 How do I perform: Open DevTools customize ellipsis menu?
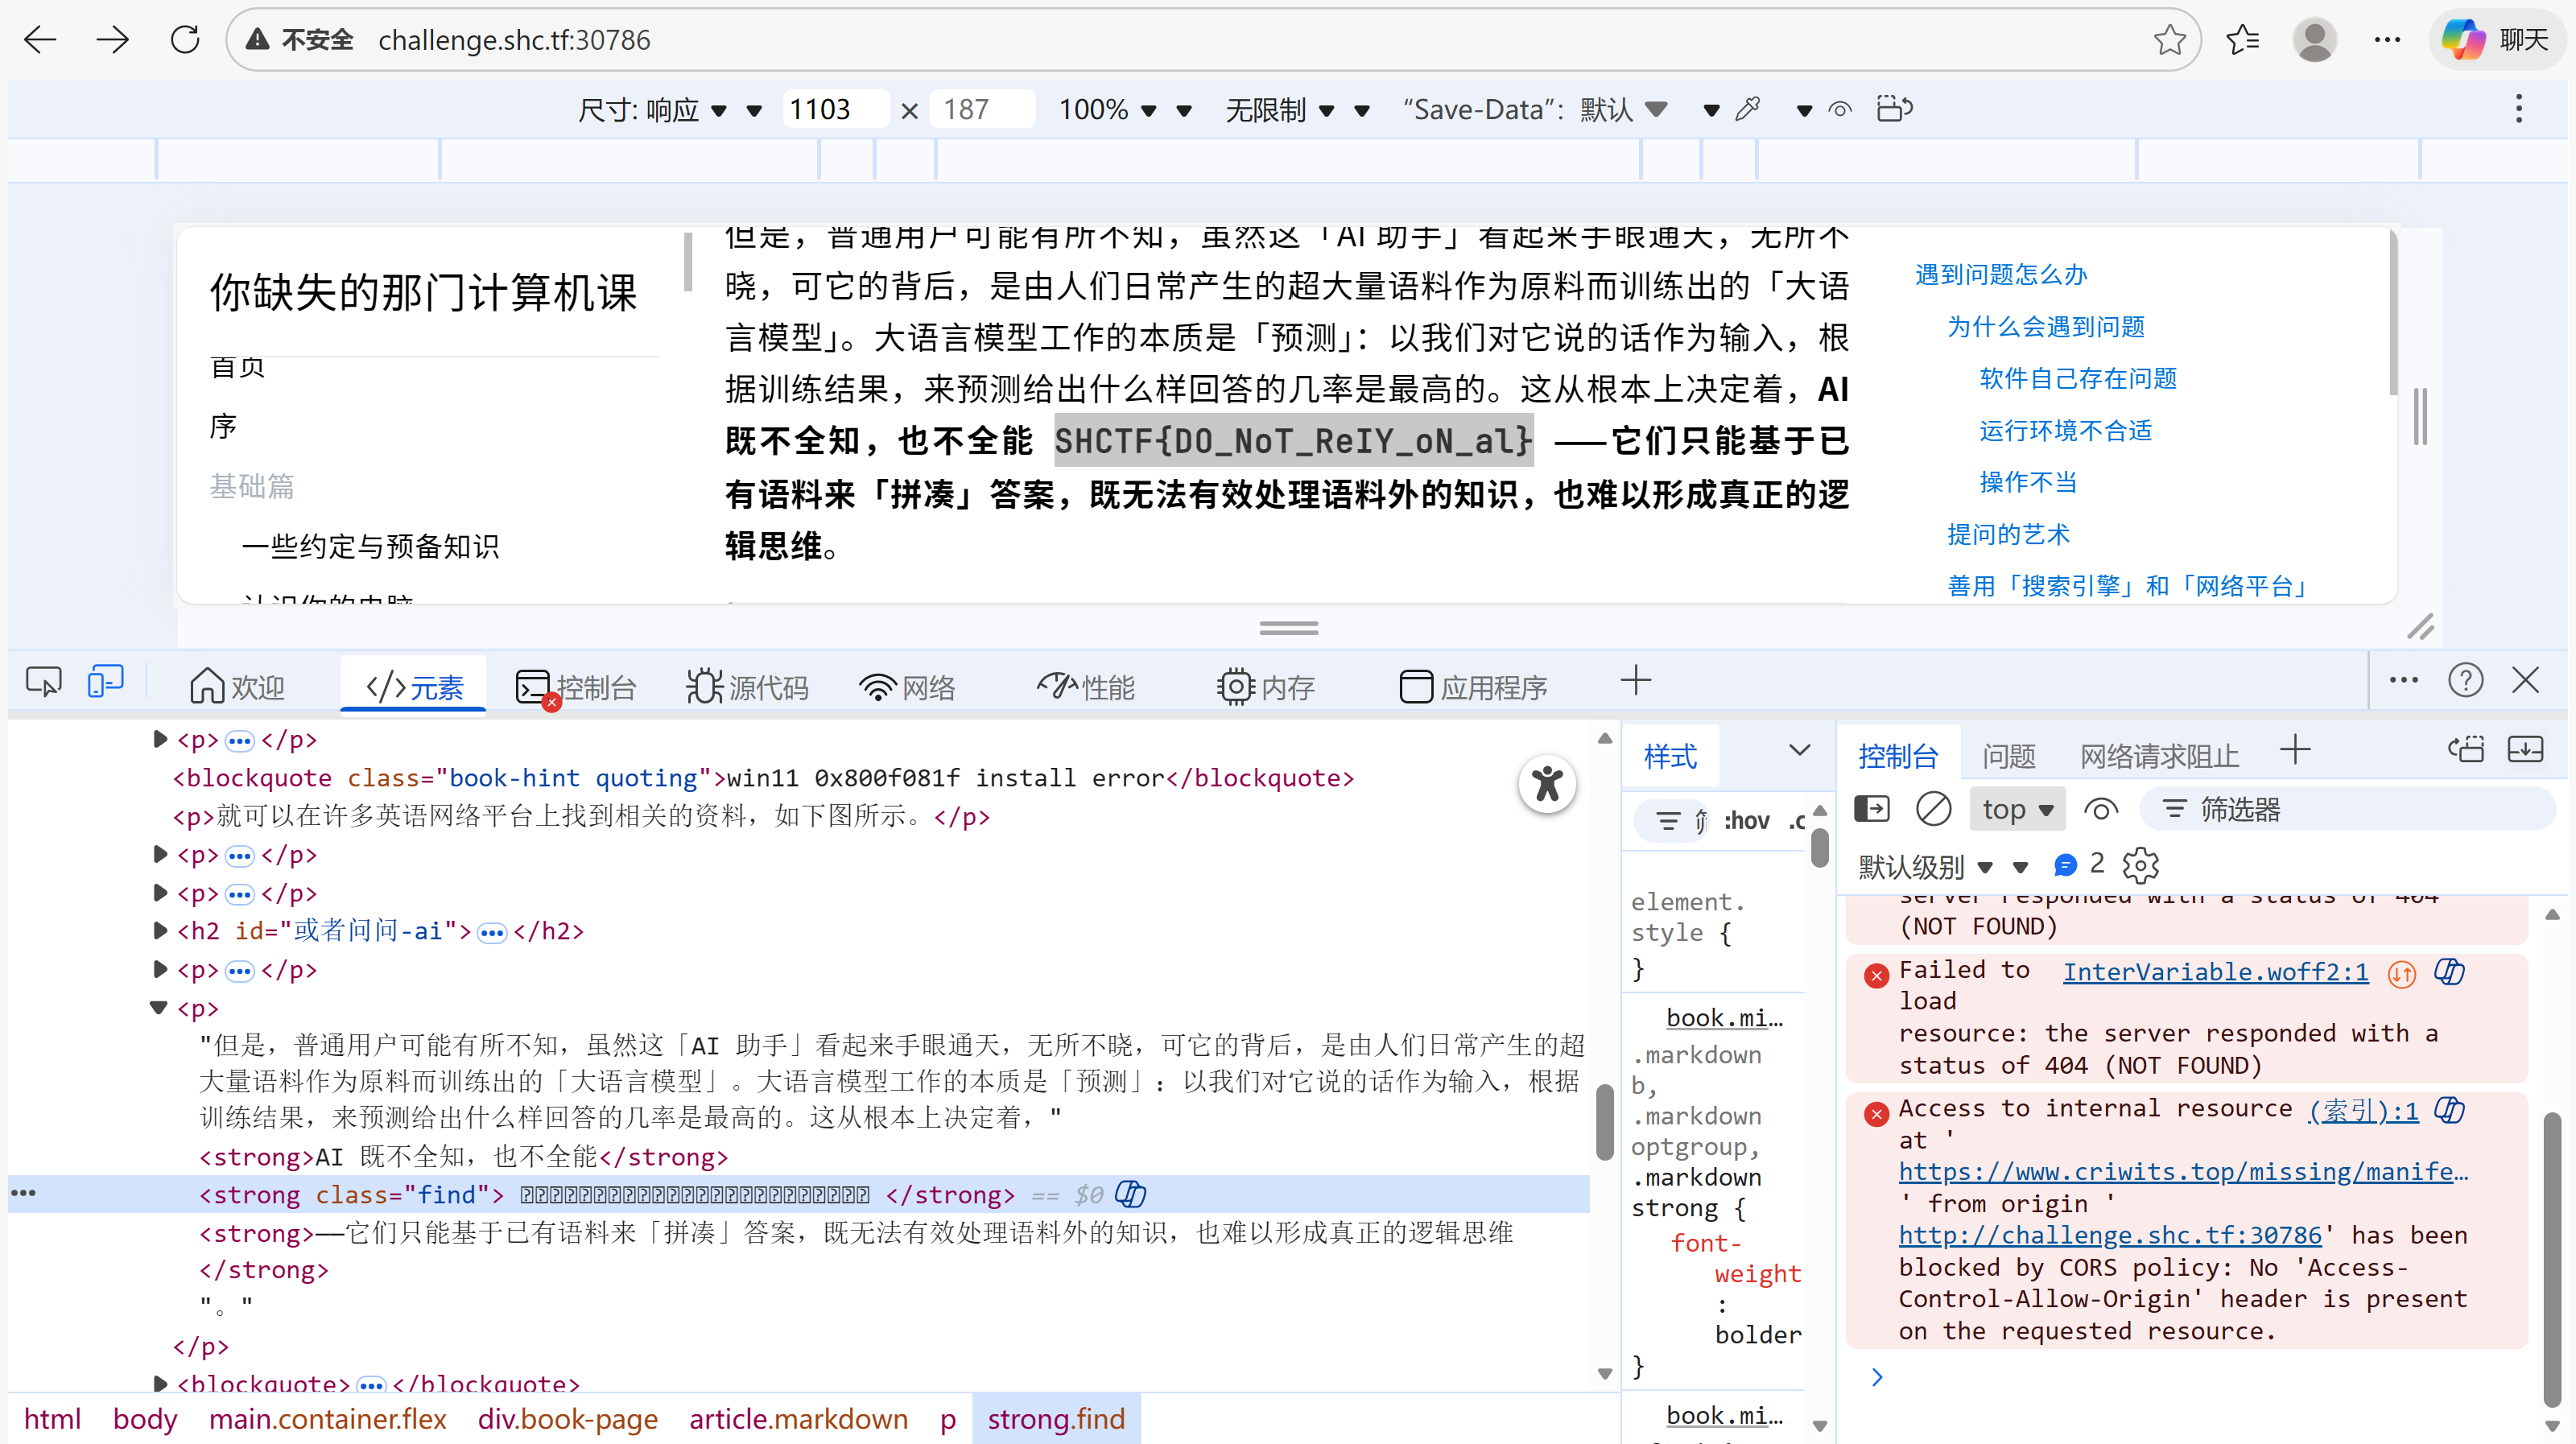[x=2403, y=681]
